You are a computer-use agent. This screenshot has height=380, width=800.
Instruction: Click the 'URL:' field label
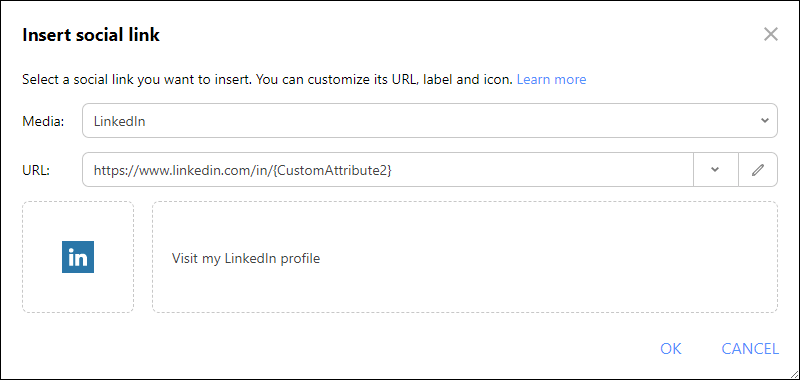[36, 170]
